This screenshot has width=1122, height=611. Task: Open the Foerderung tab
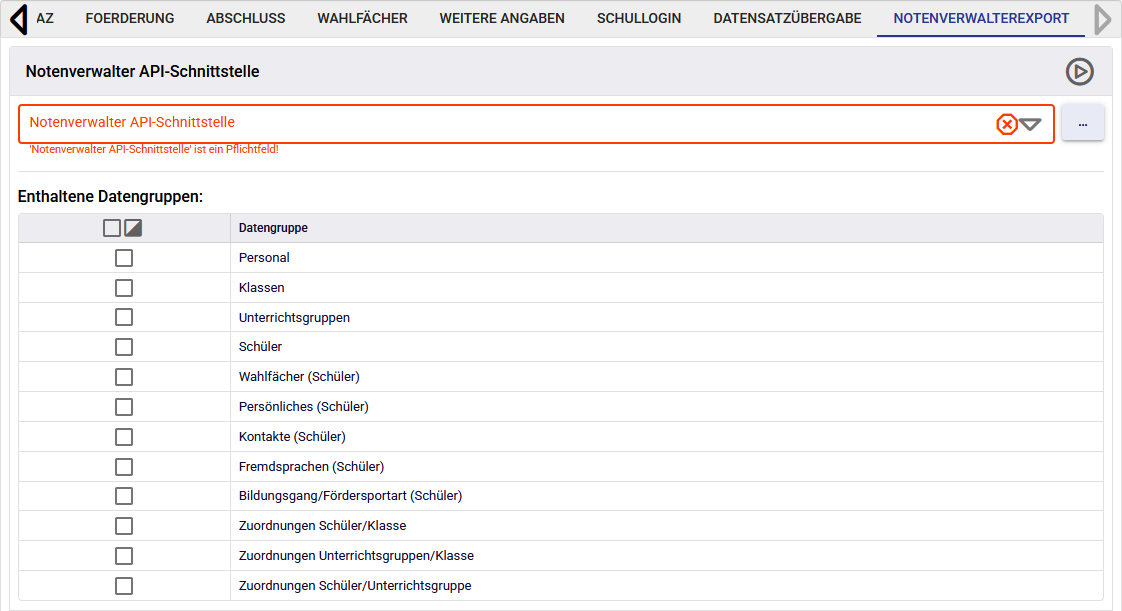tap(130, 18)
